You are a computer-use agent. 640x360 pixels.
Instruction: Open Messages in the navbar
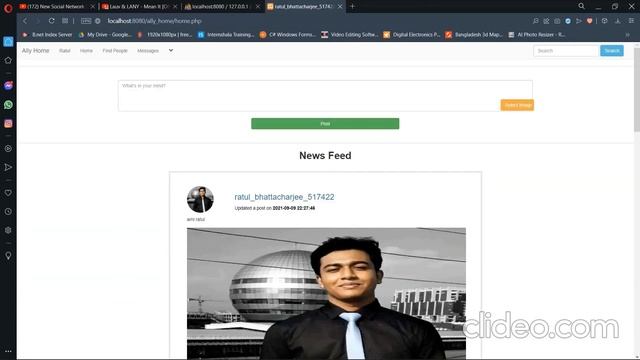tap(148, 51)
